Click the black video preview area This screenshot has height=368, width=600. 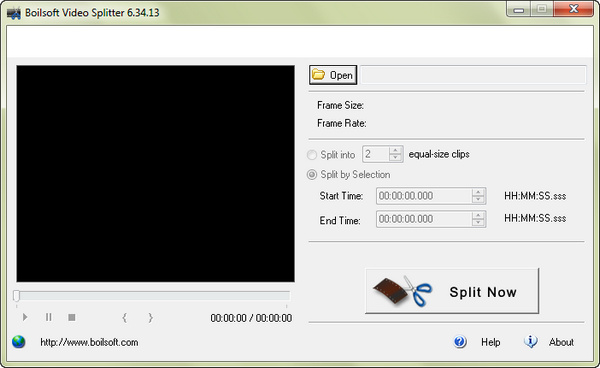pos(155,174)
